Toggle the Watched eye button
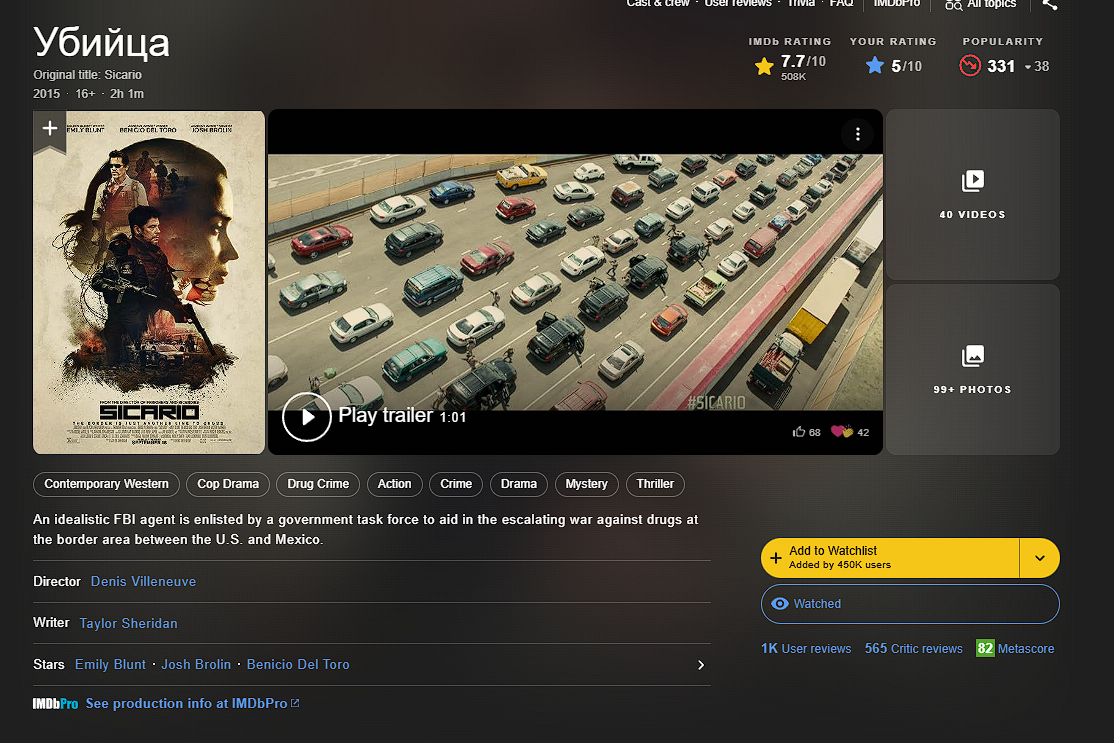 click(910, 604)
